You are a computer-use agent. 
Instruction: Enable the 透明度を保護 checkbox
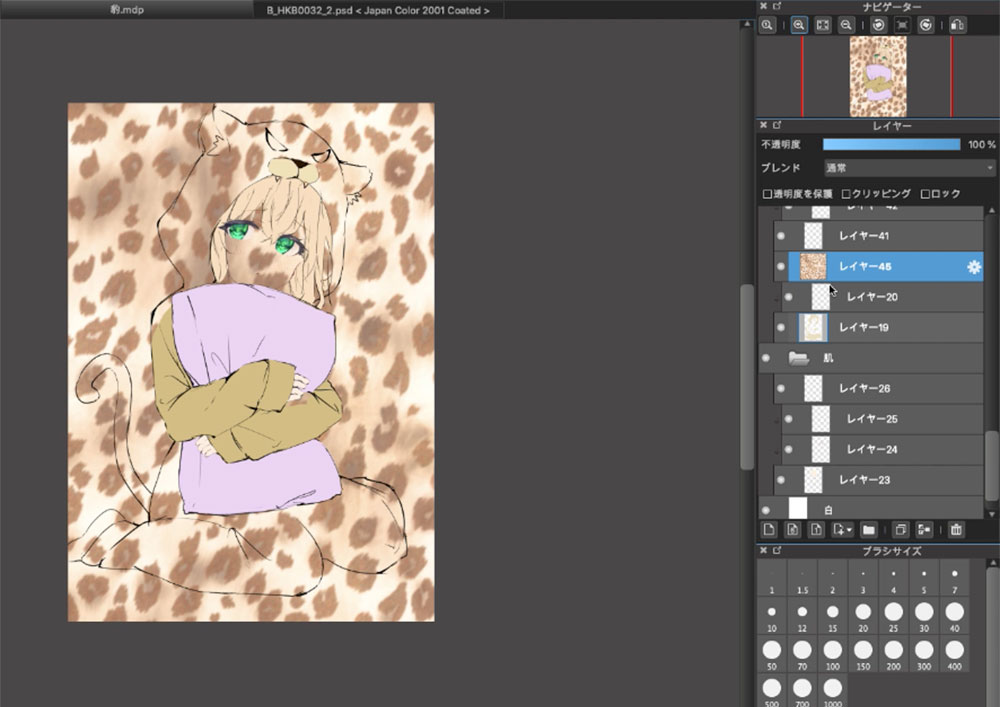click(768, 194)
